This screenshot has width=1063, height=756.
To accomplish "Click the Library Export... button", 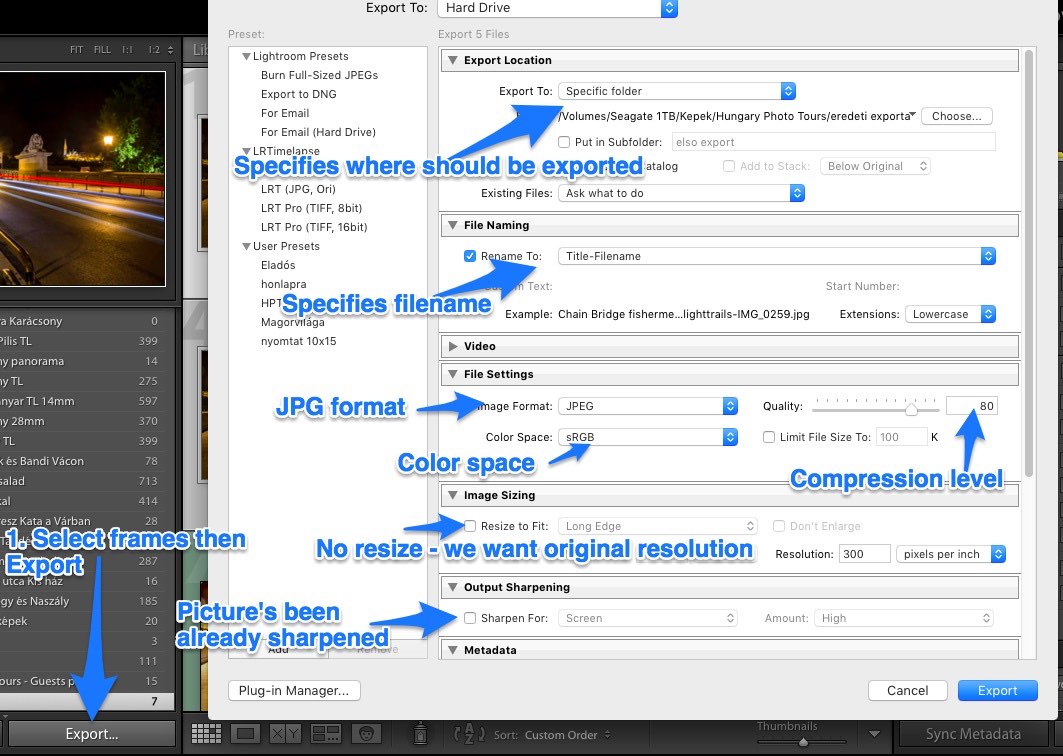I will (x=92, y=734).
